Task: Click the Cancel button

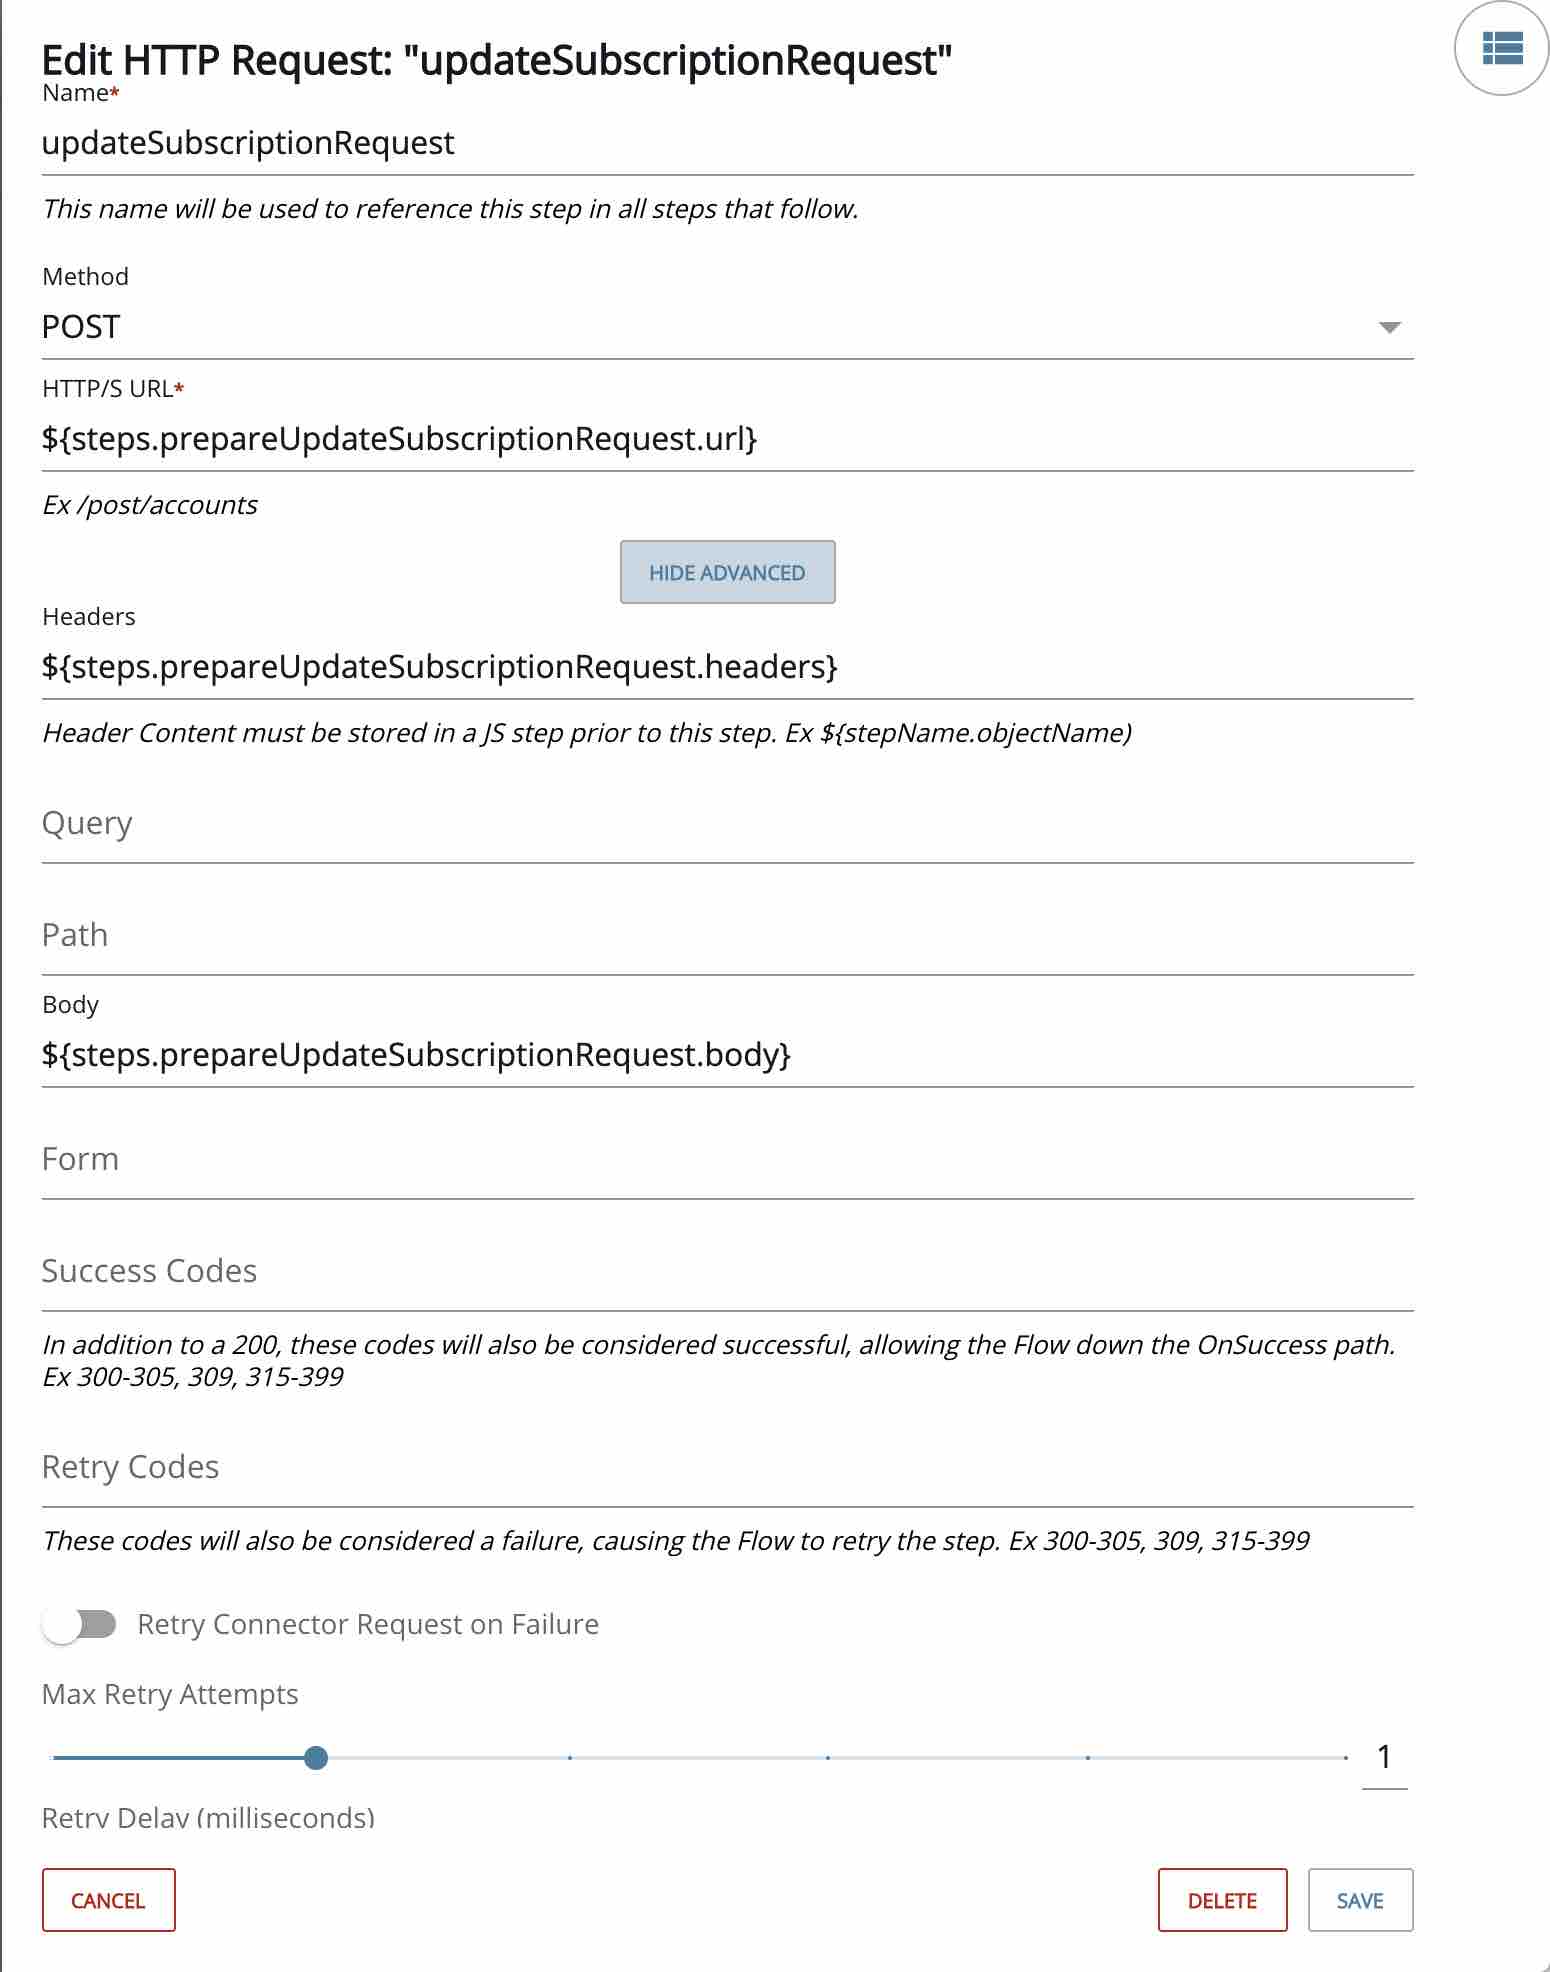Action: coord(108,1900)
